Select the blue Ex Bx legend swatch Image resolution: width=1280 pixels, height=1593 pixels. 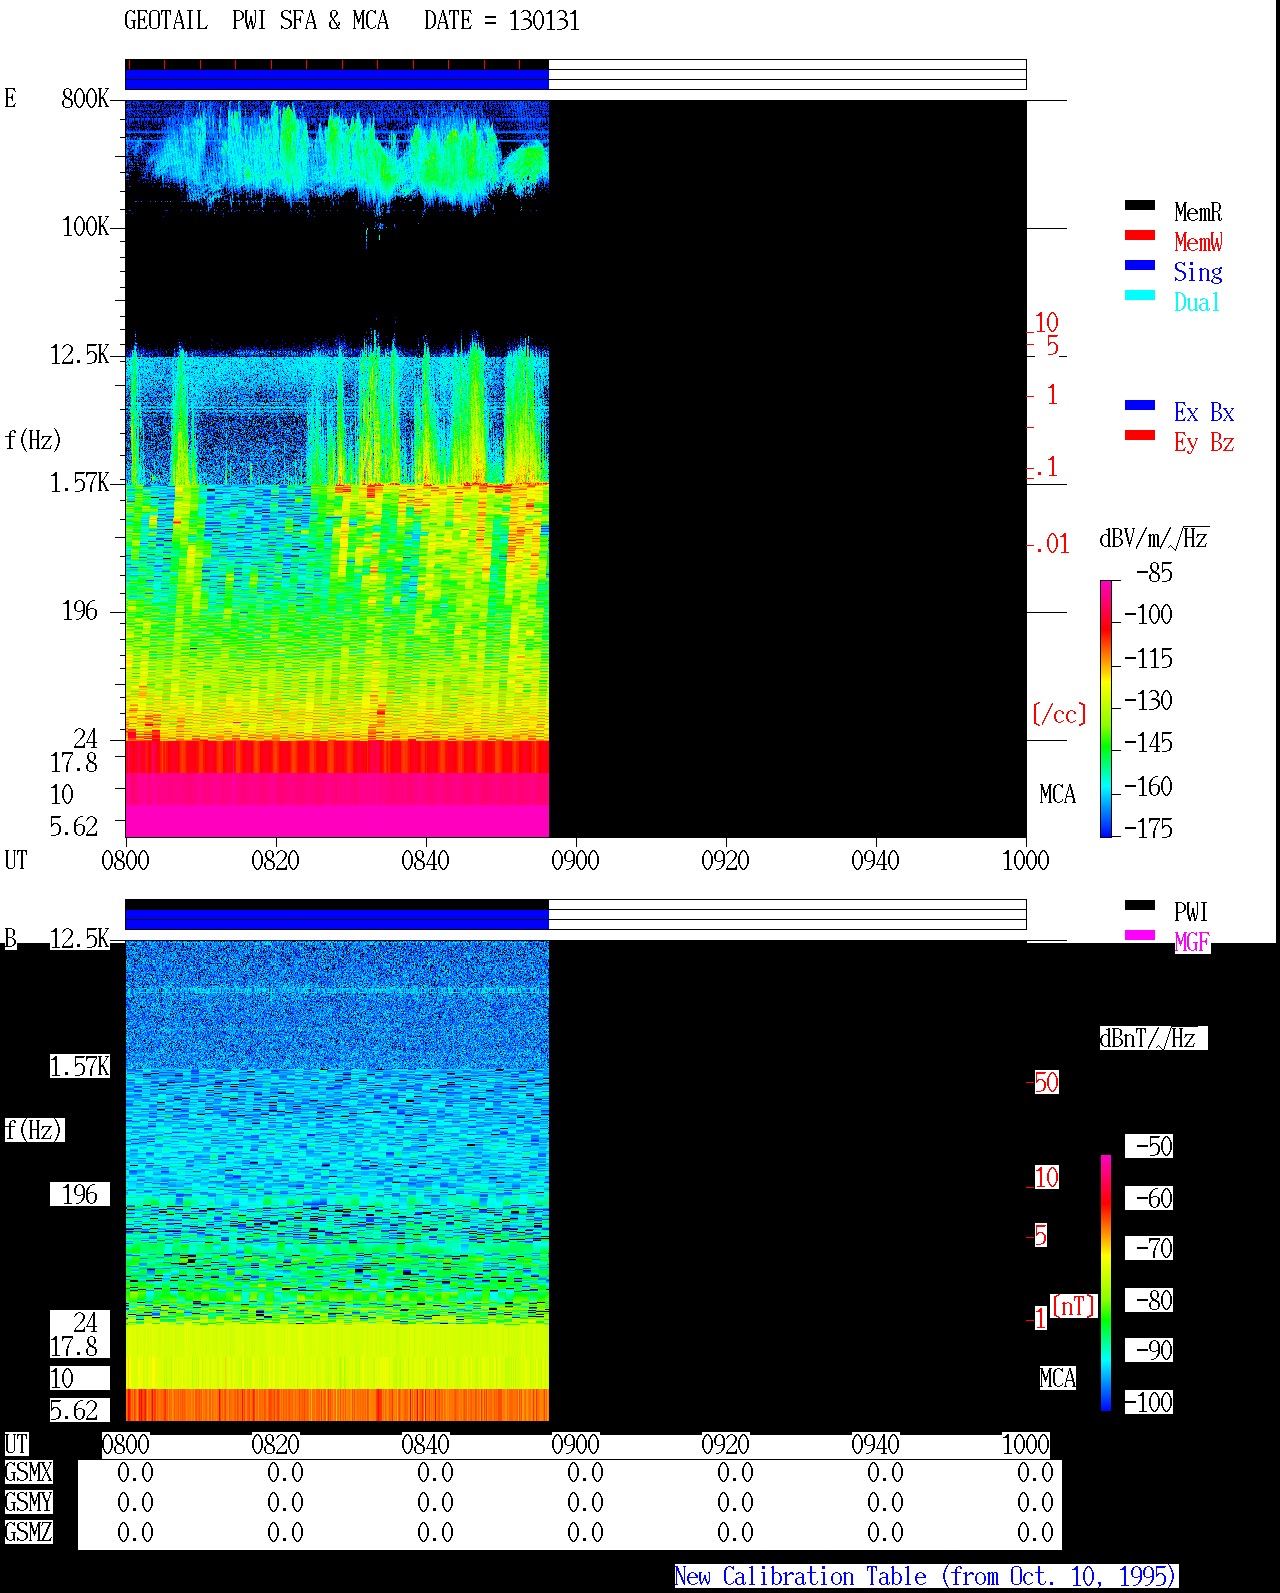pyautogui.click(x=1140, y=405)
